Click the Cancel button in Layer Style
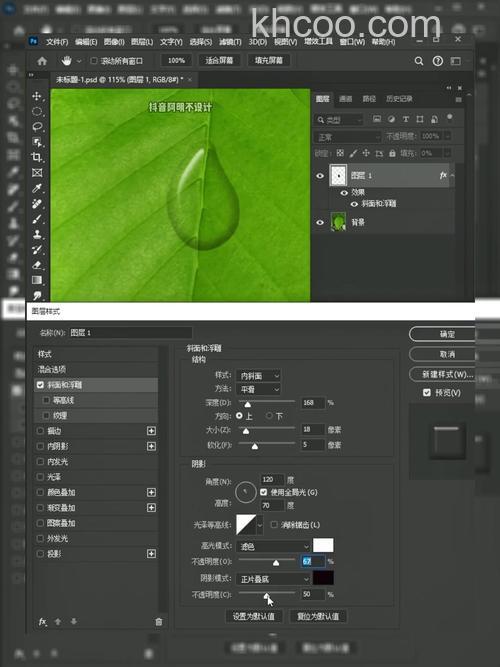500x667 pixels. 442,354
